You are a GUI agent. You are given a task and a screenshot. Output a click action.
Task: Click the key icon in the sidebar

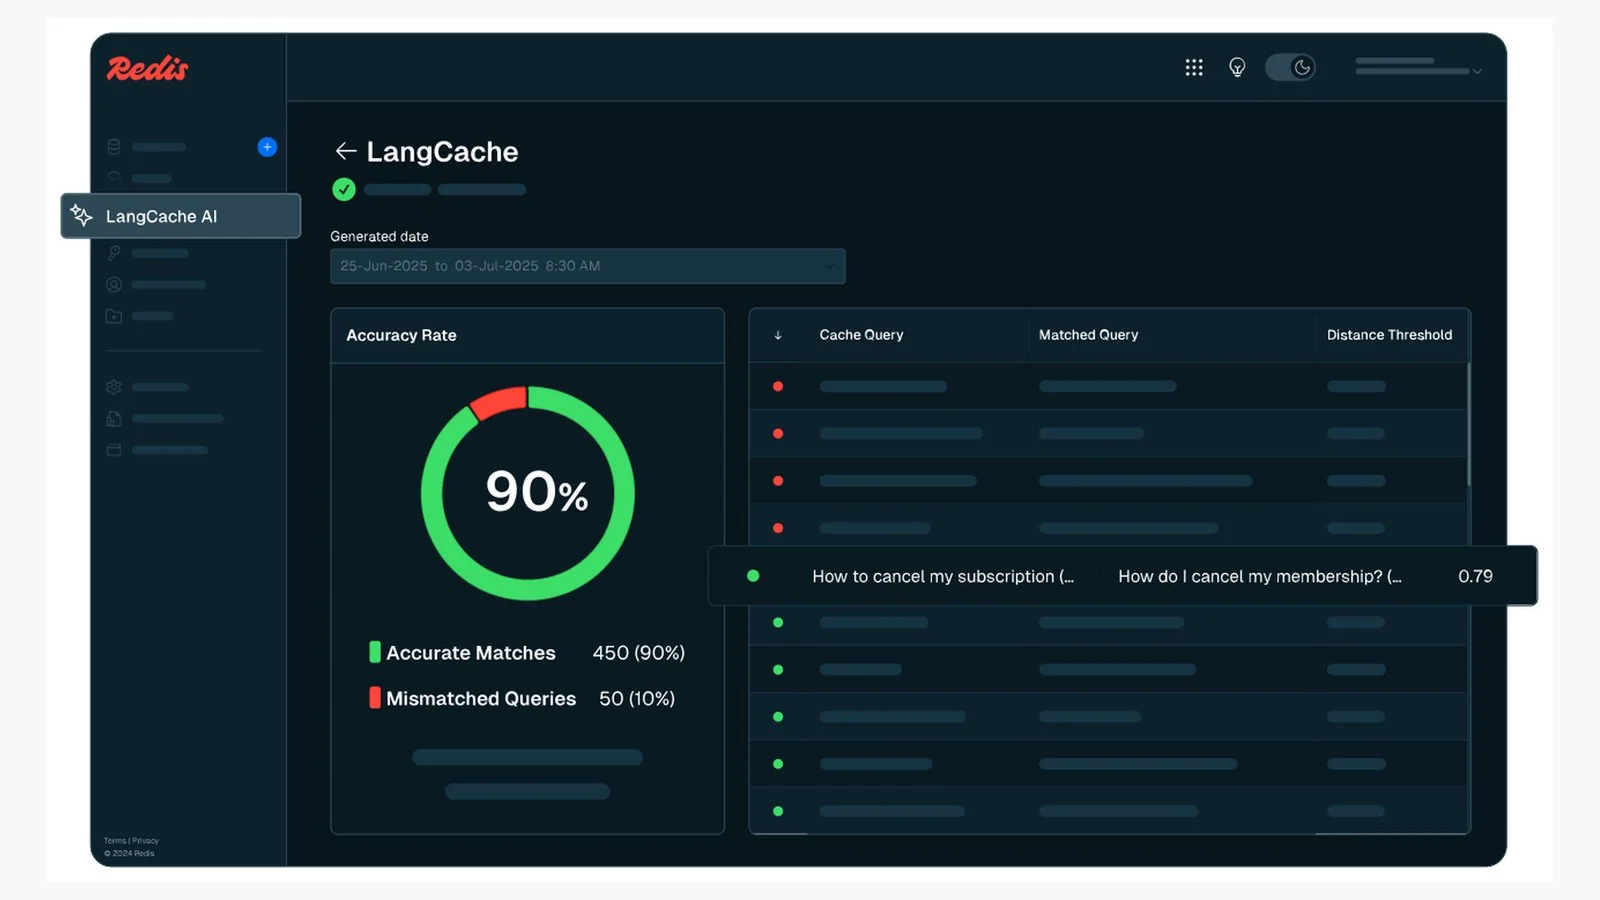click(x=114, y=253)
